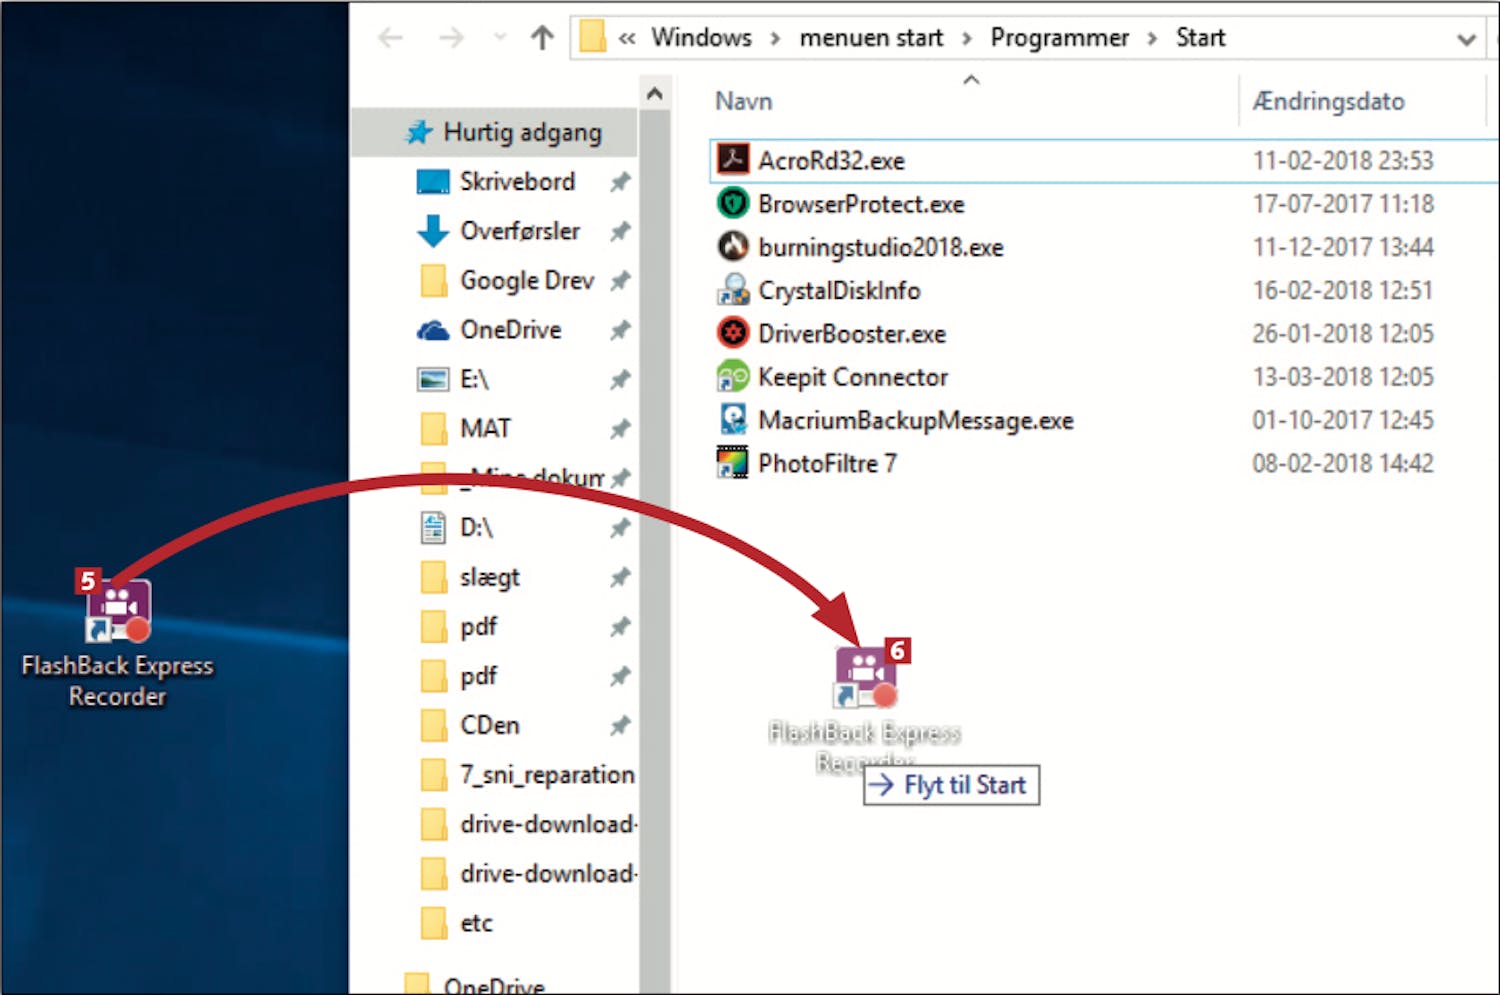Click pin icon next to CDen
The width and height of the screenshot is (1500, 995).
[x=620, y=725]
